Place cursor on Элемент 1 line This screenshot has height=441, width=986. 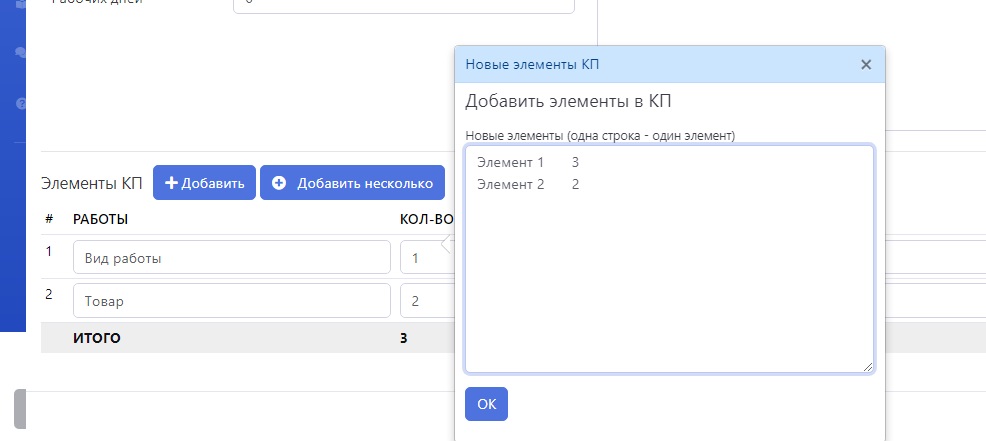528,162
